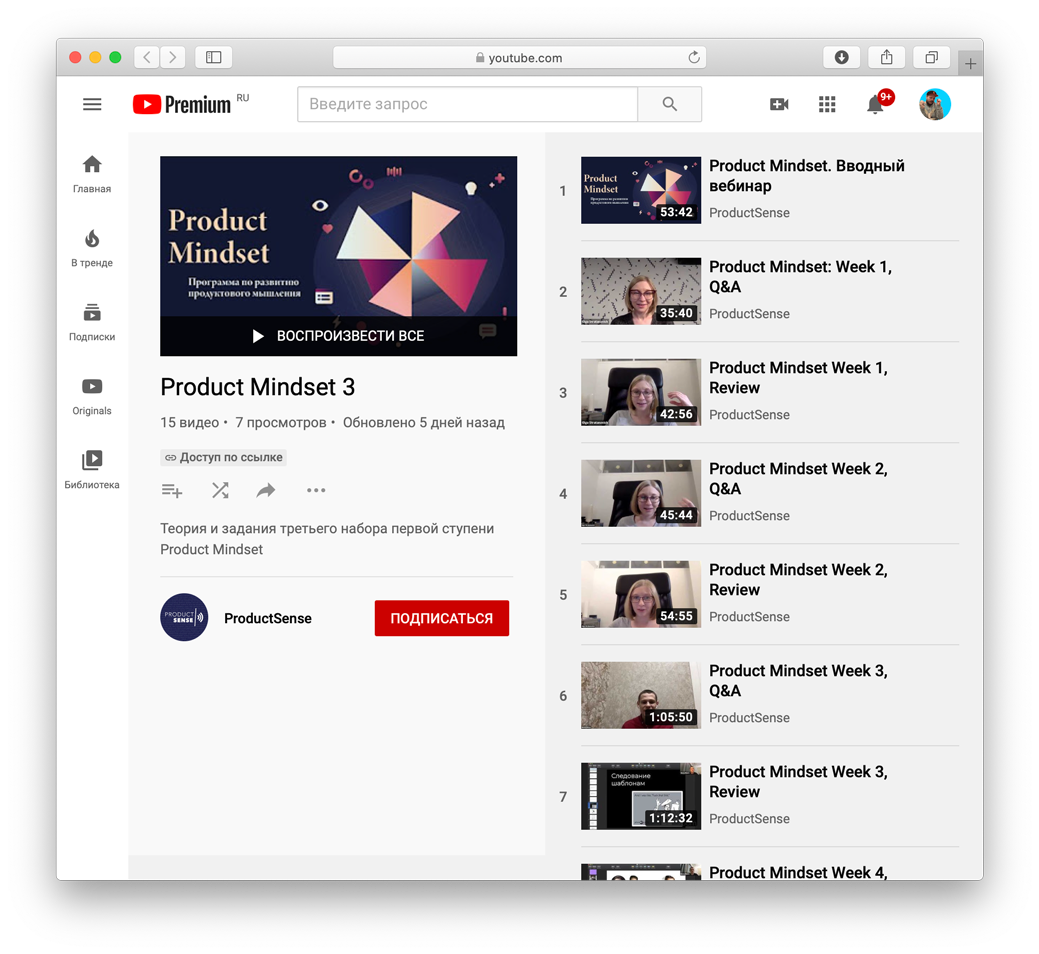
Task: Open Product Mindset Week 3, Q&A title
Action: [x=798, y=680]
